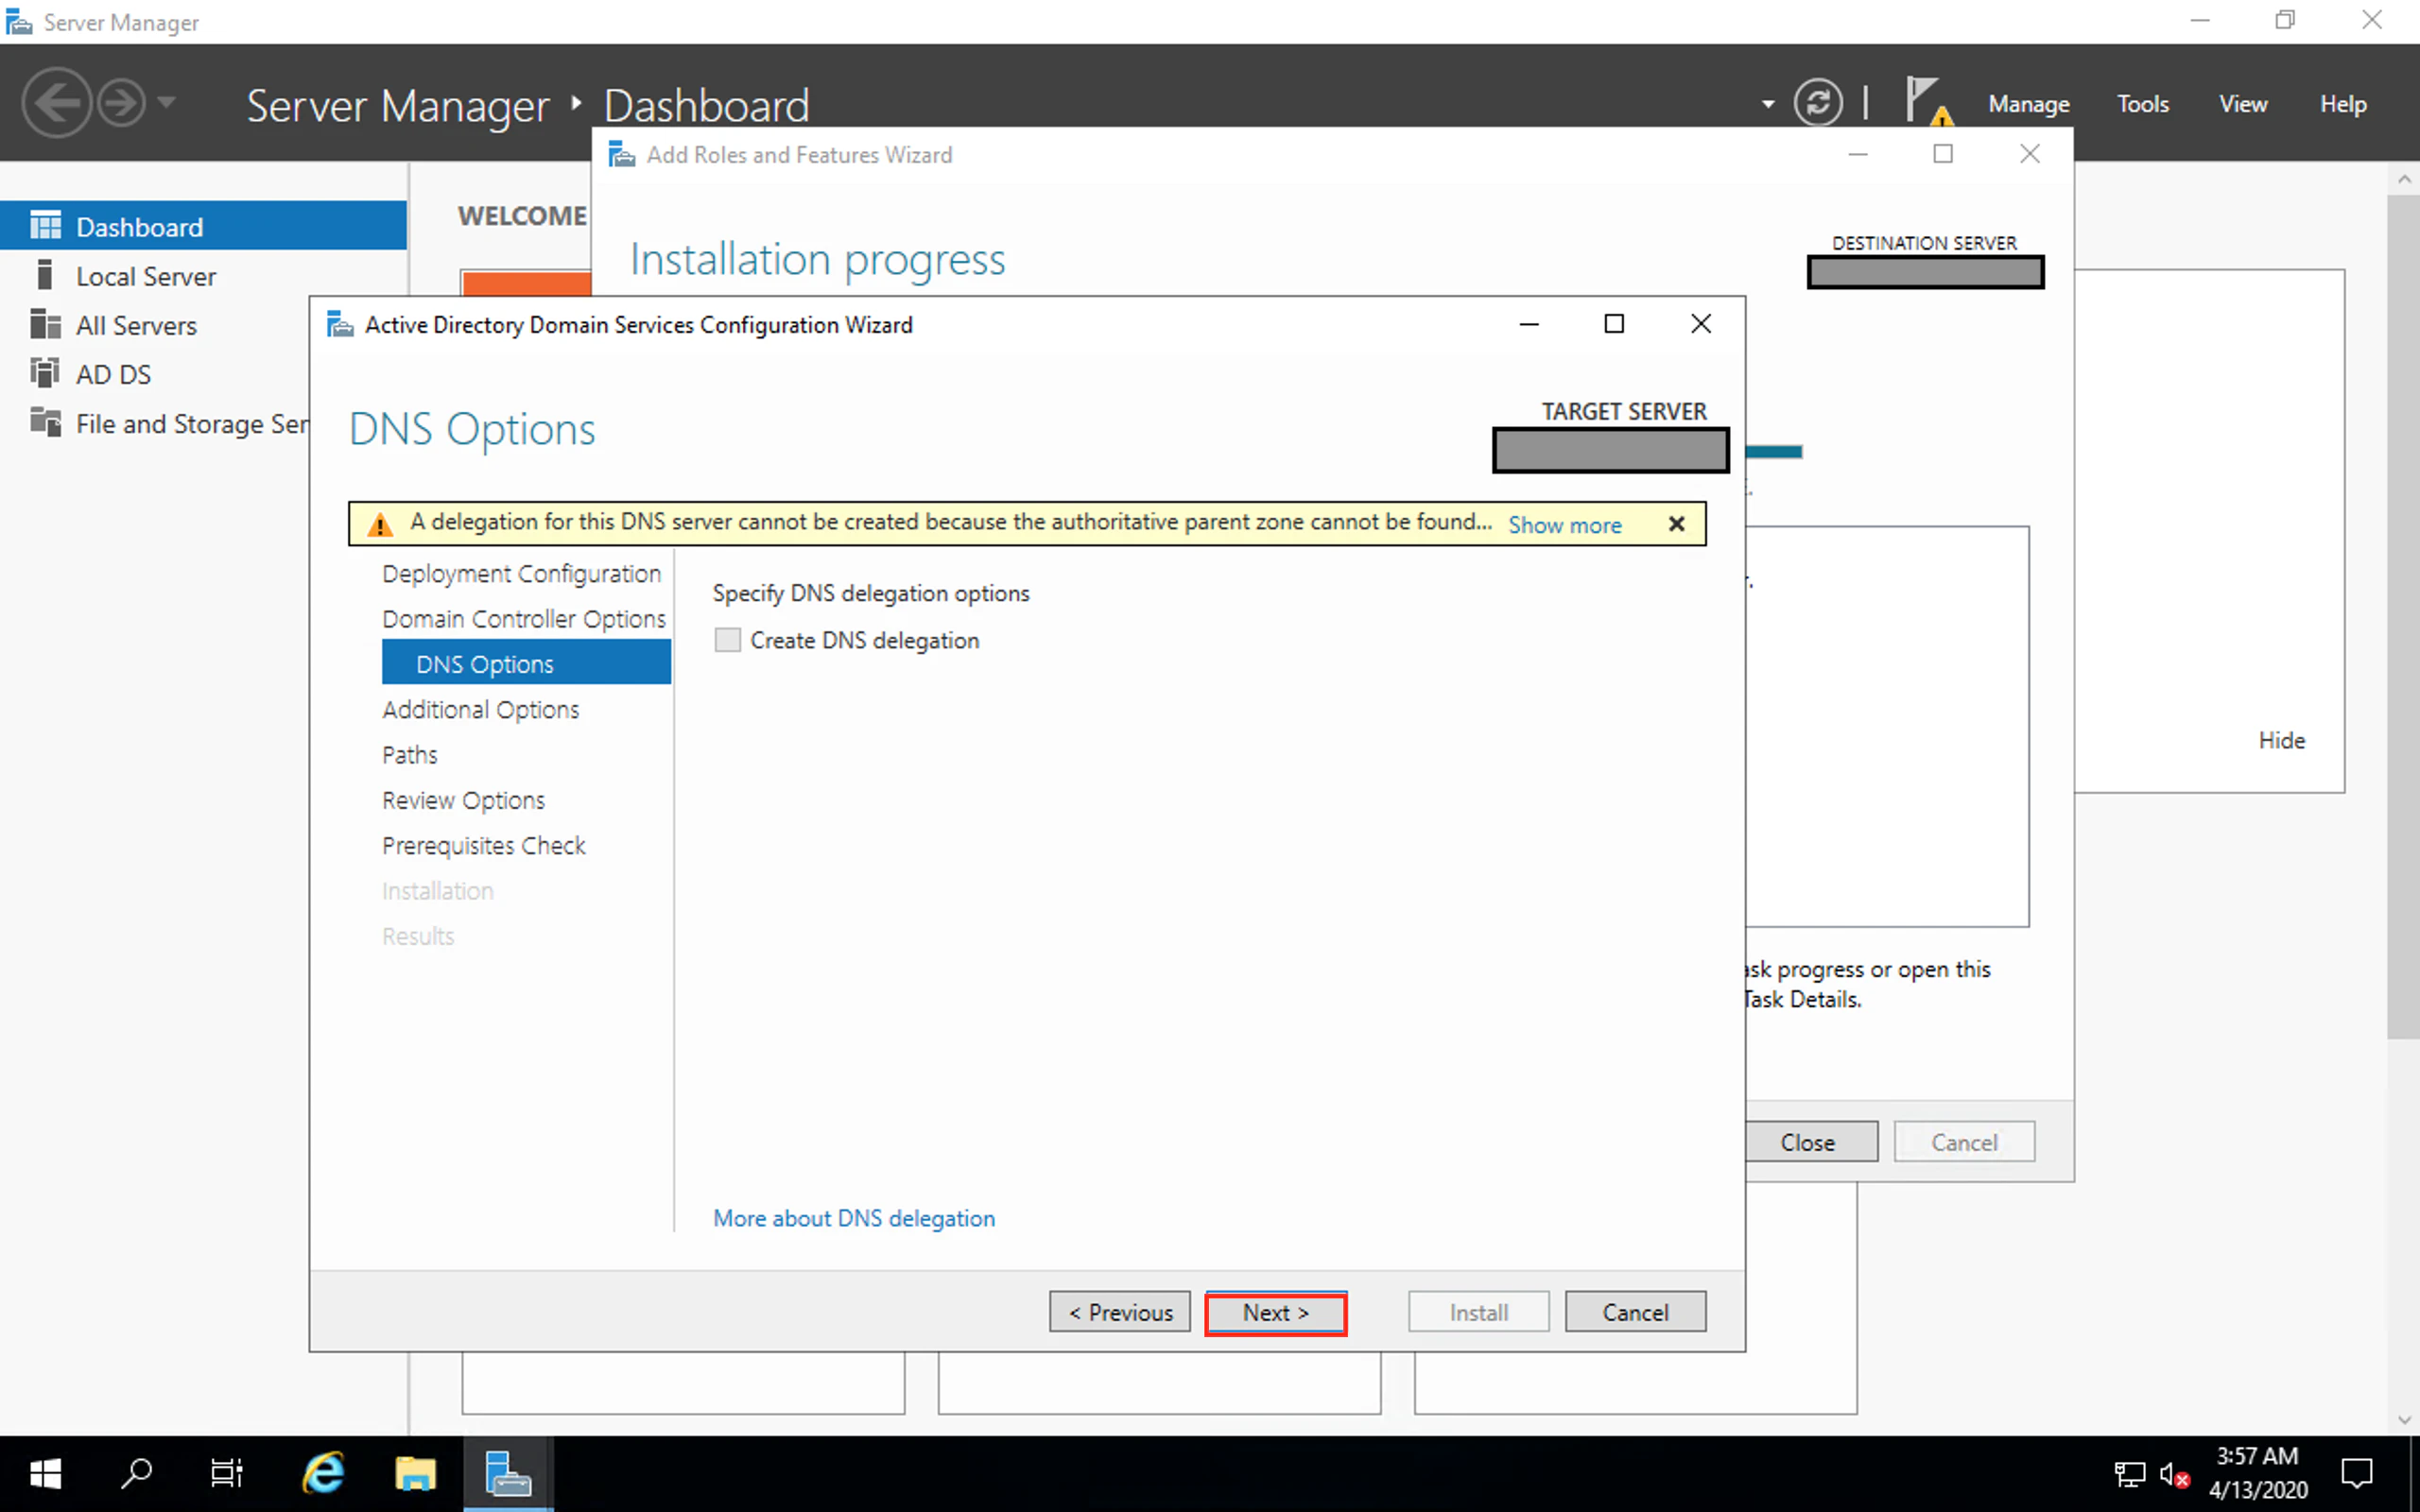
Task: Click the AD DS icon in sidebar
Action: click(x=45, y=373)
